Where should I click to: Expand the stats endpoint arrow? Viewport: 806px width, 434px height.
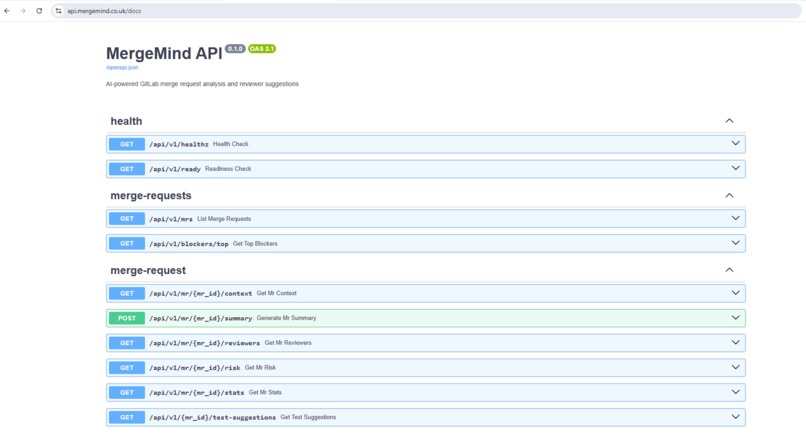(736, 392)
